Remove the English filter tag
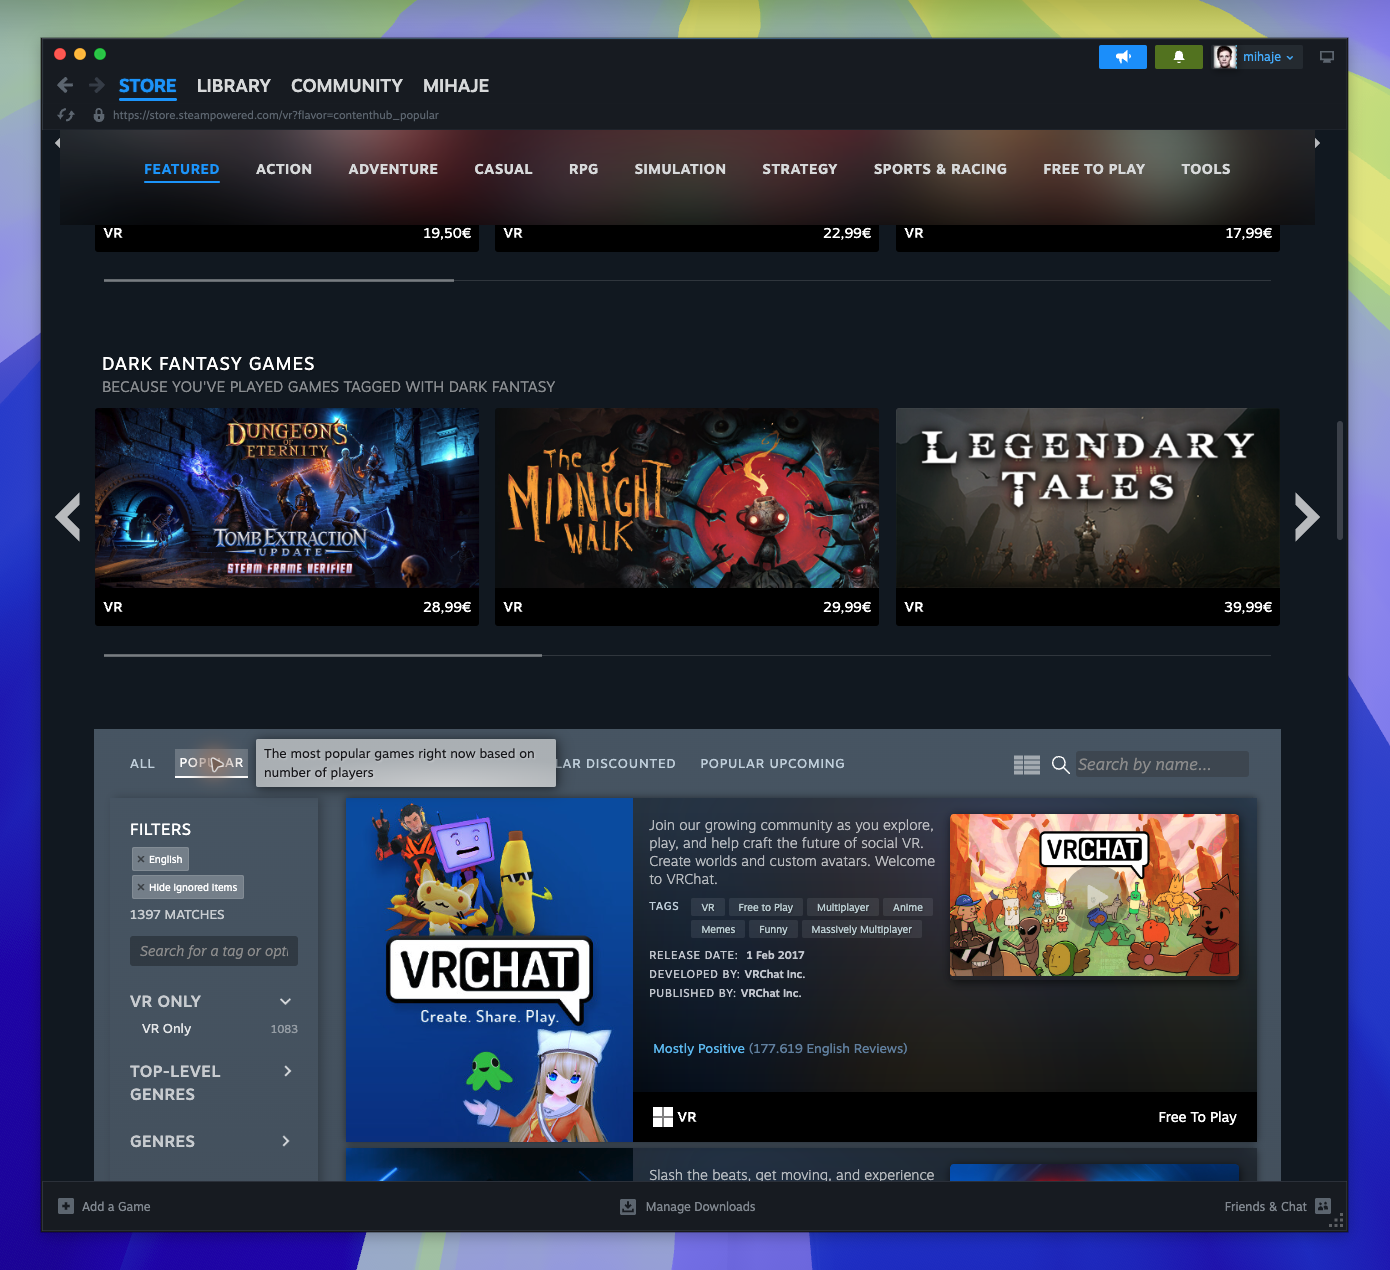The width and height of the screenshot is (1390, 1270). coord(141,859)
